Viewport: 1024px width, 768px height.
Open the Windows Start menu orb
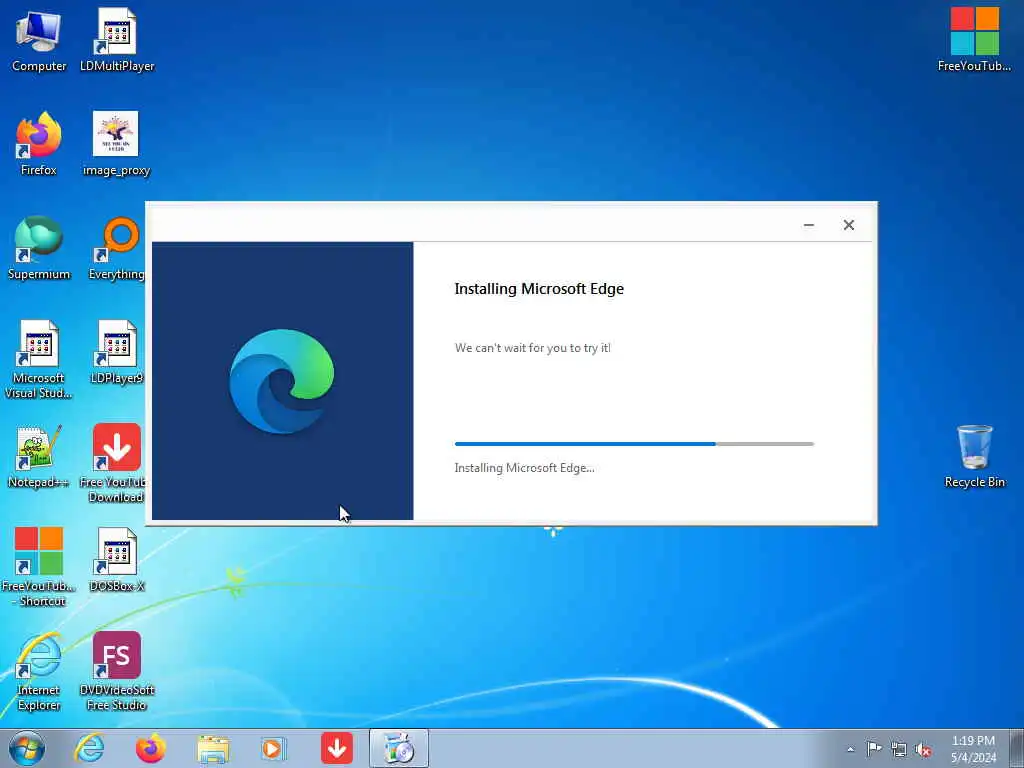point(27,748)
